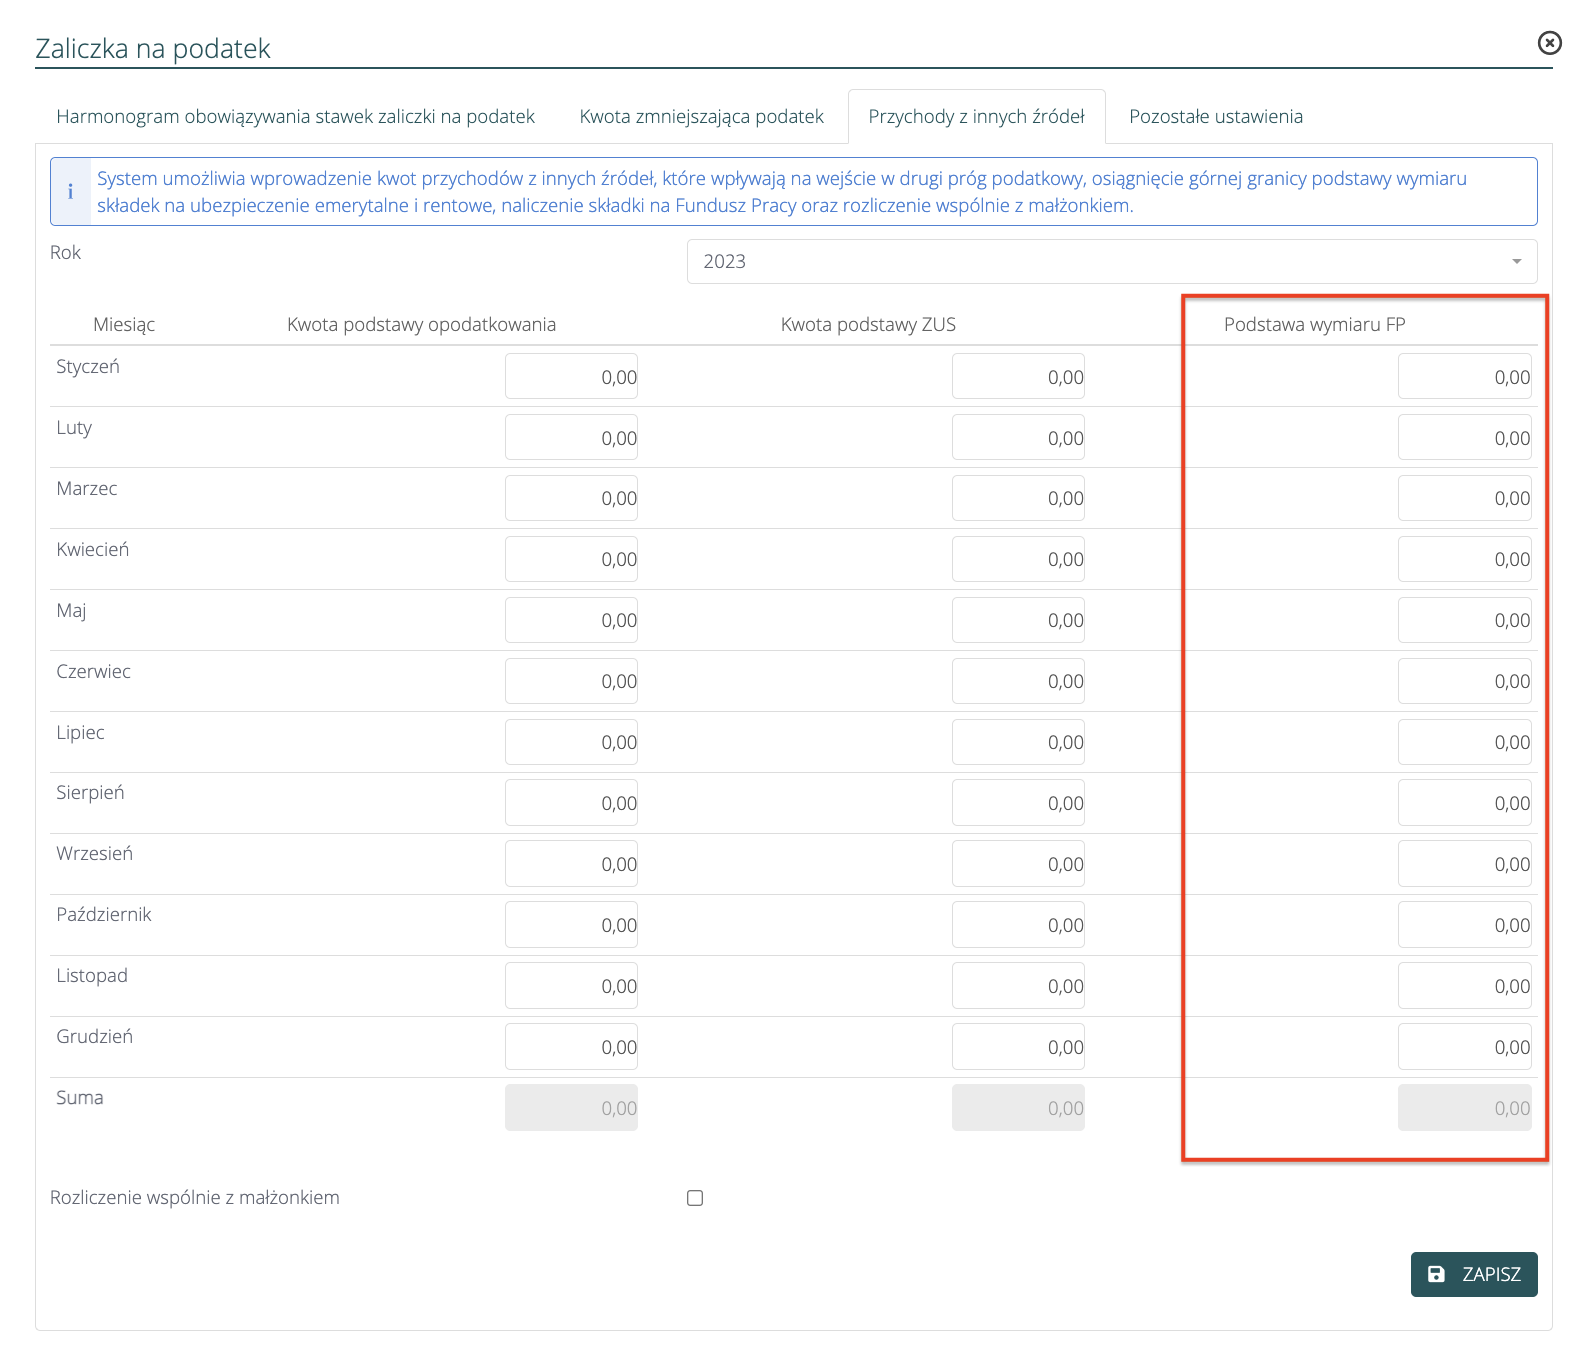Image resolution: width=1586 pixels, height=1358 pixels.
Task: Select the Przychody z innych źródeł tab
Action: (976, 117)
